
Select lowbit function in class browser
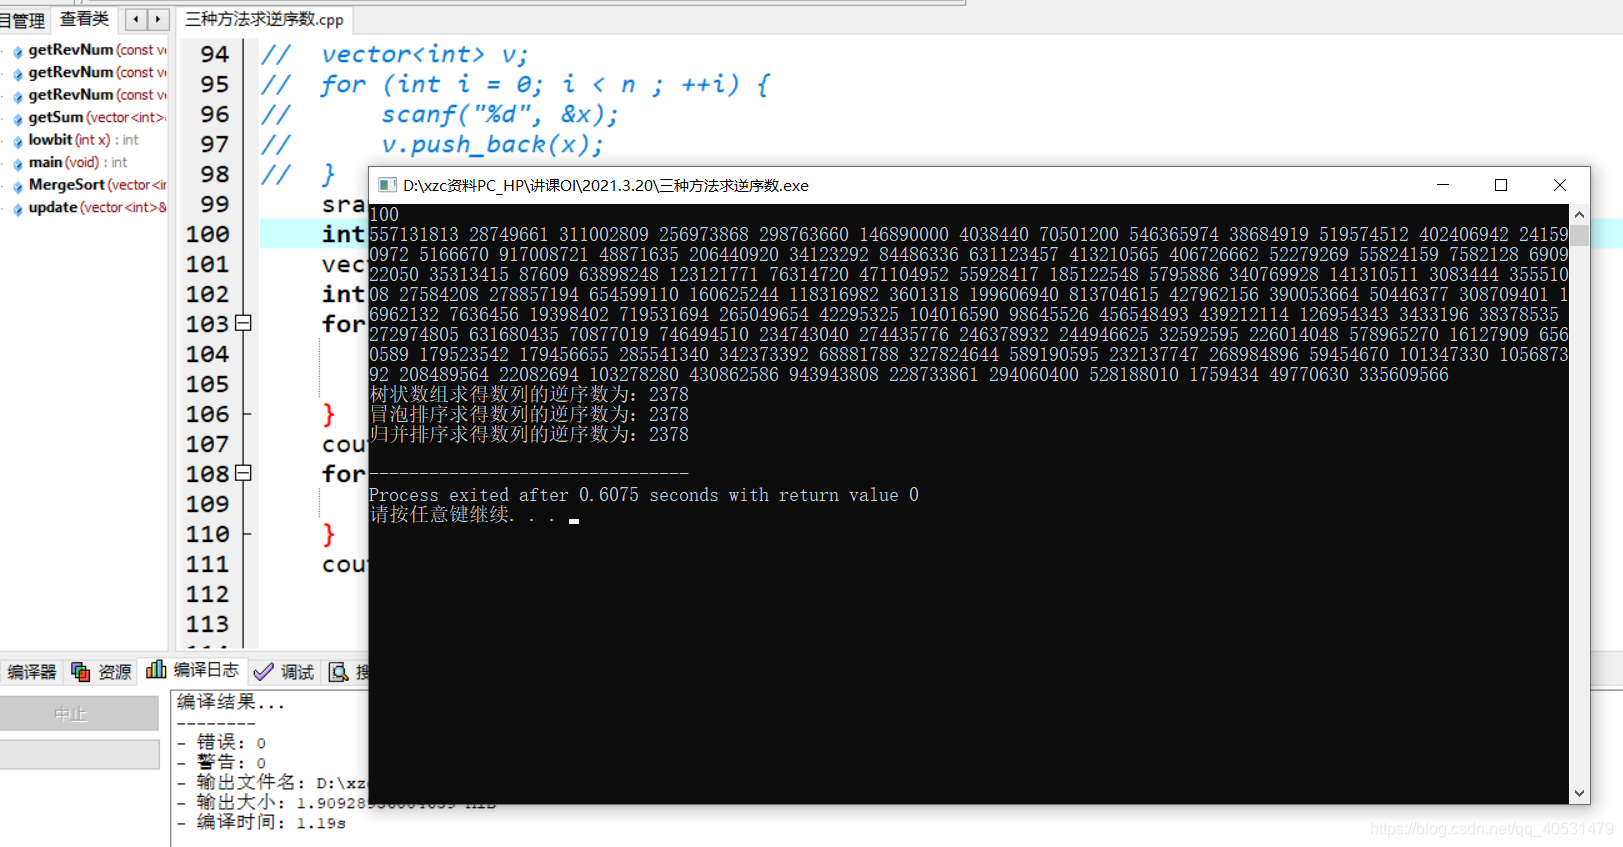(83, 140)
